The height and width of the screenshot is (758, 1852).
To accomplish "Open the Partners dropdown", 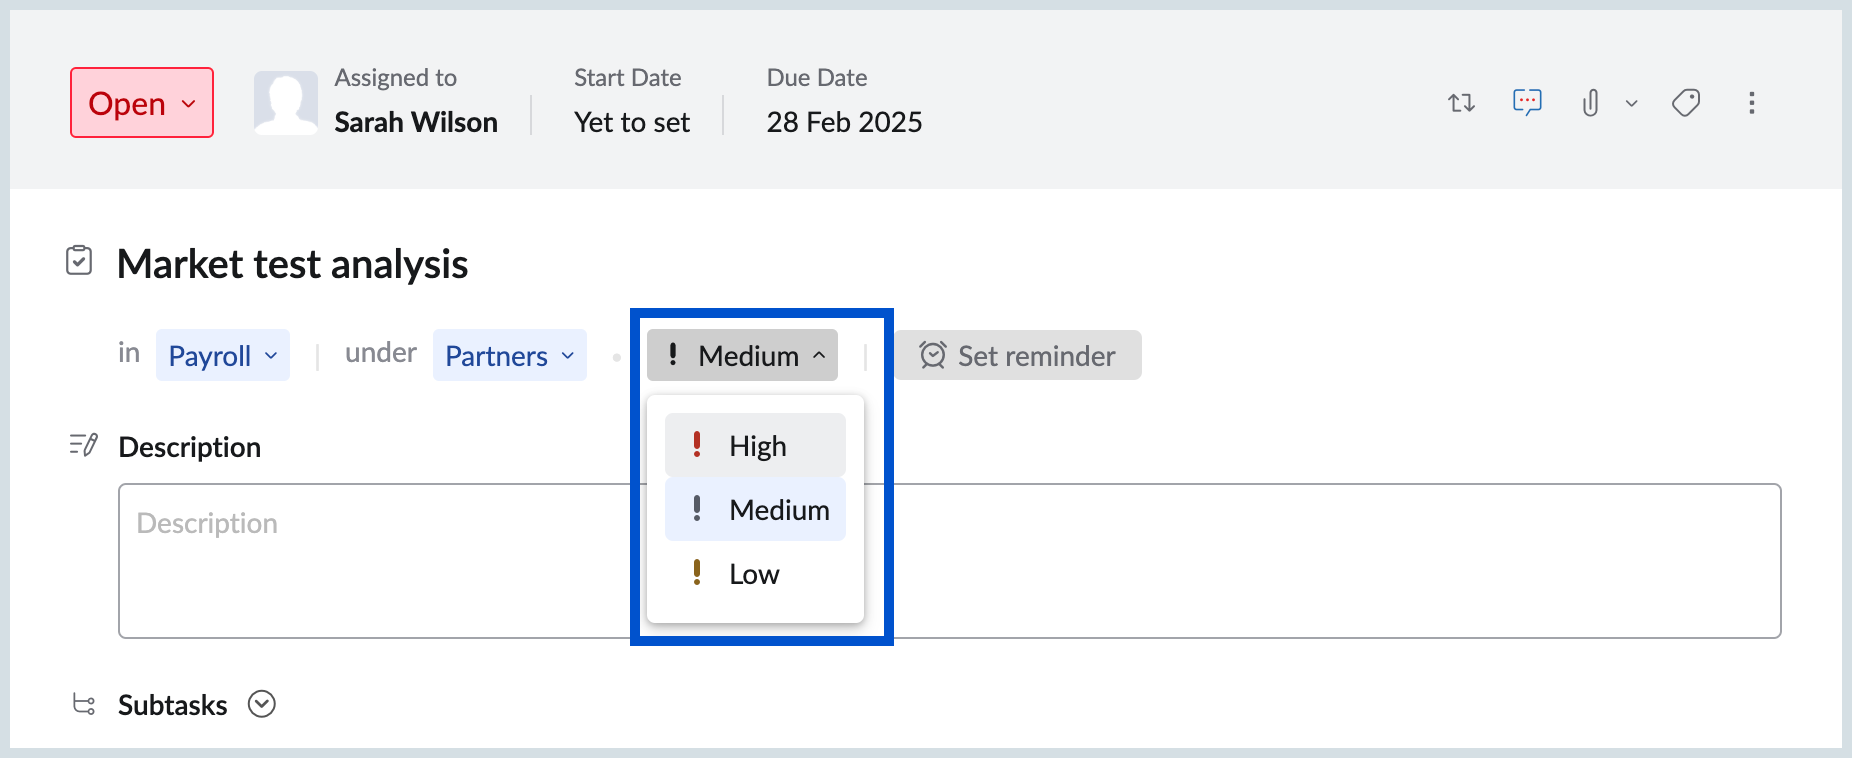I will tap(509, 355).
